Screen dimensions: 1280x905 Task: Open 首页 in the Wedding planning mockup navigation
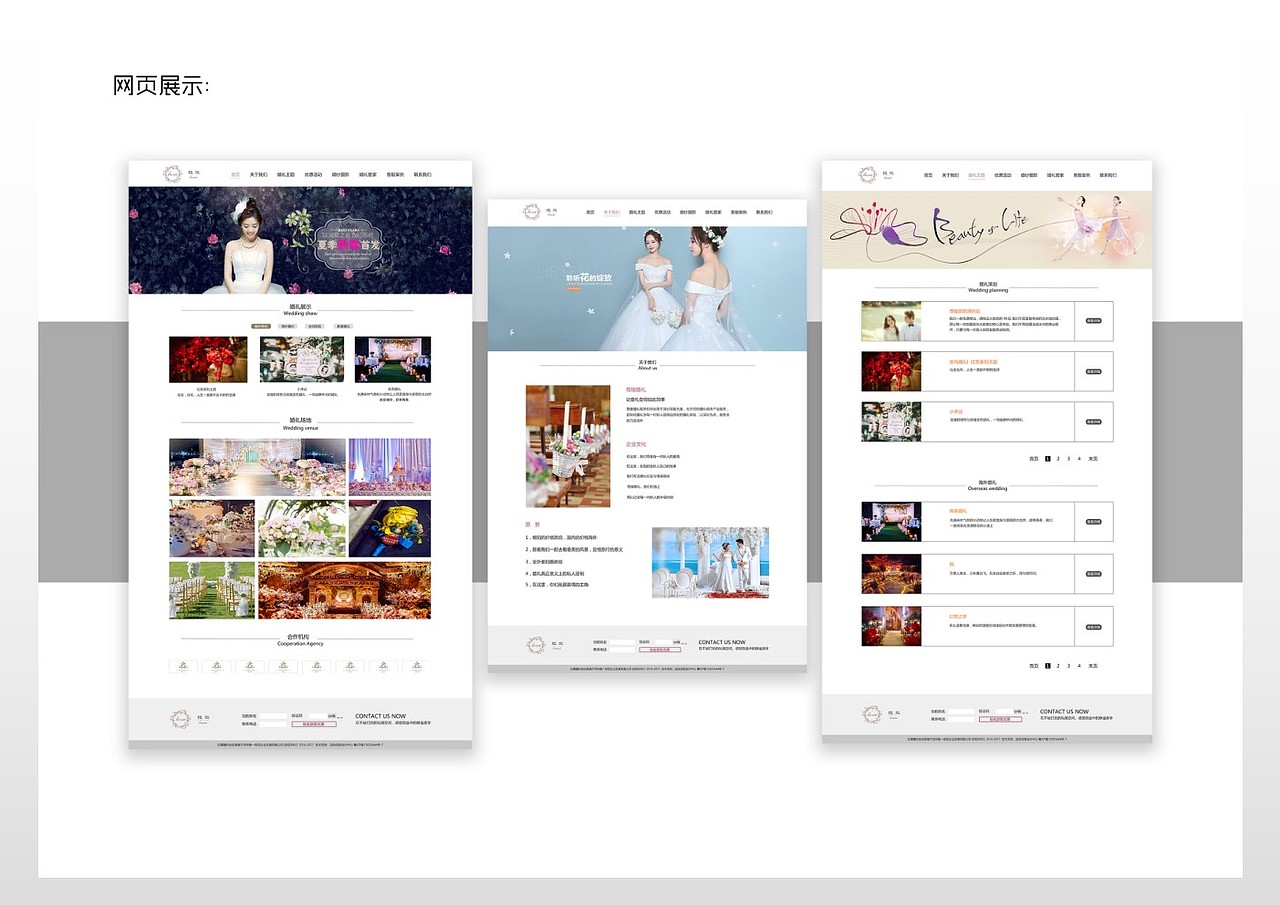click(928, 175)
